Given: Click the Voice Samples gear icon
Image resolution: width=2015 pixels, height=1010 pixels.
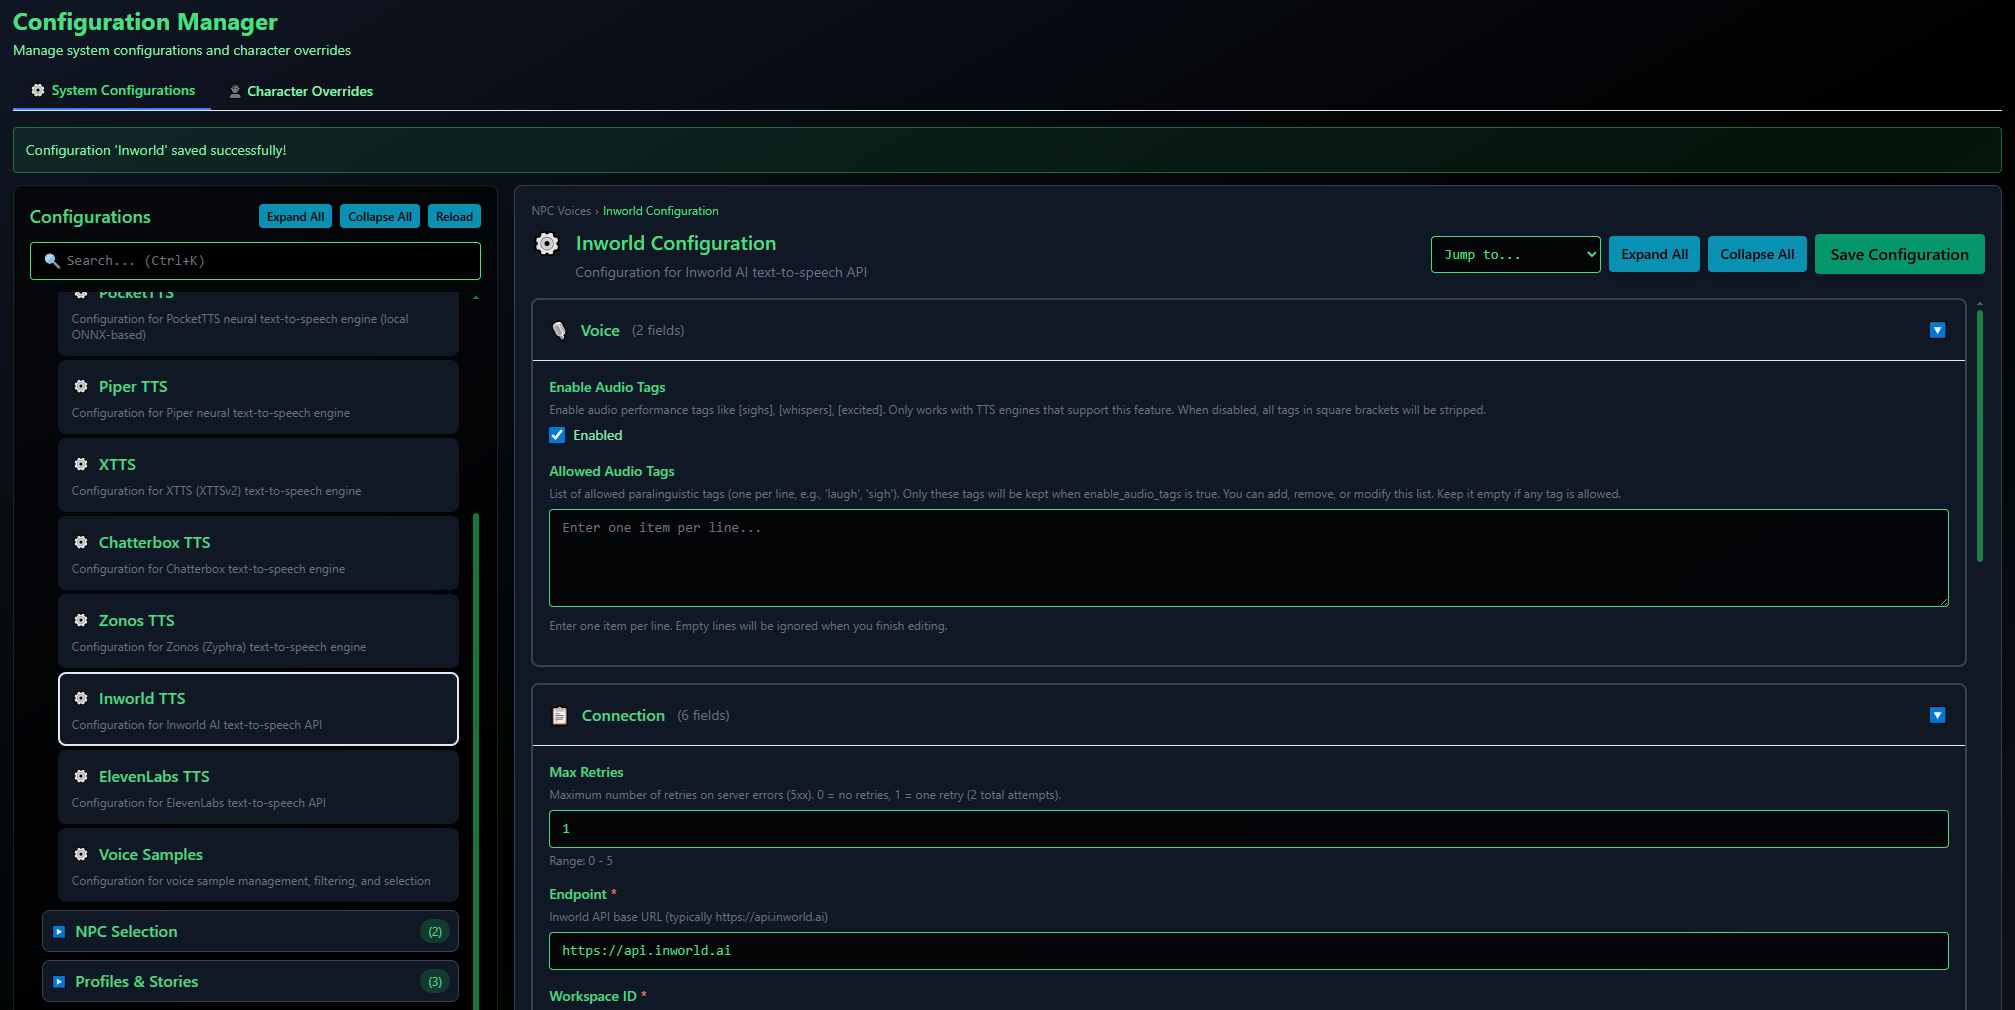Looking at the screenshot, I should point(81,854).
